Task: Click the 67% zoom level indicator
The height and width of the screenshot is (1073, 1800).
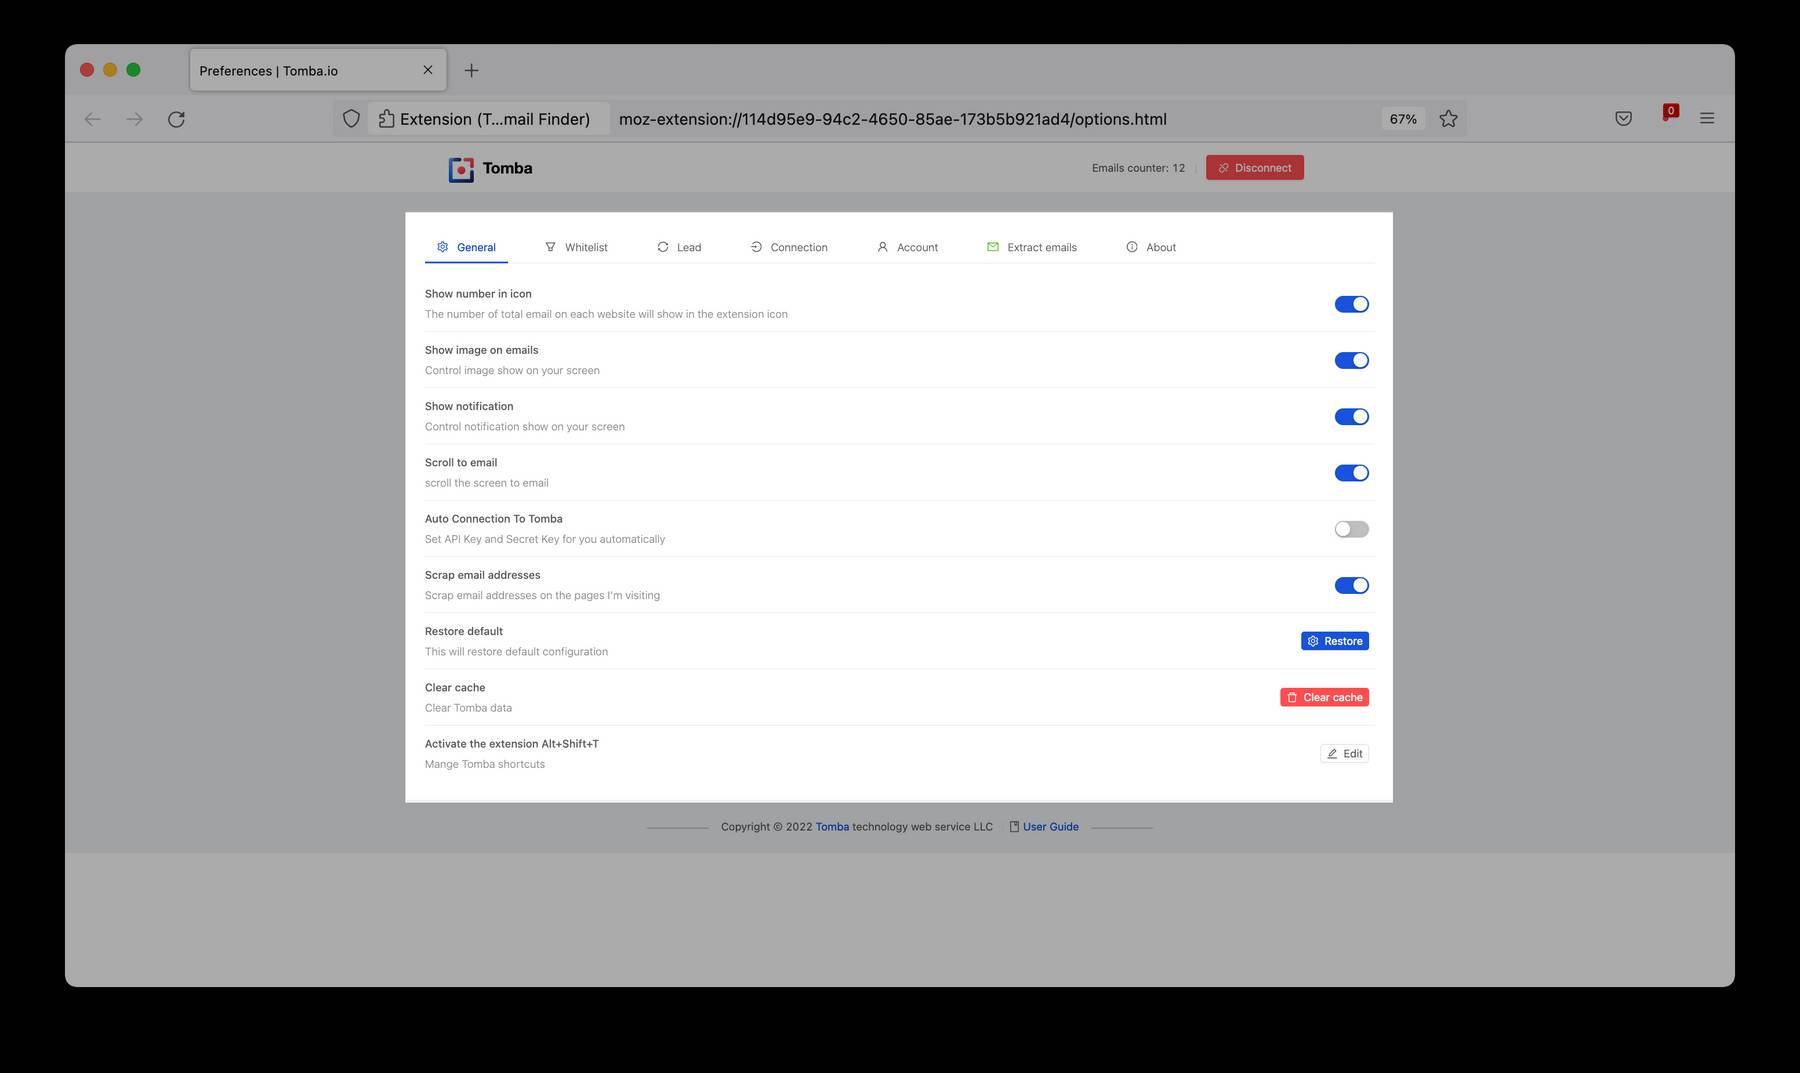Action: click(x=1403, y=119)
